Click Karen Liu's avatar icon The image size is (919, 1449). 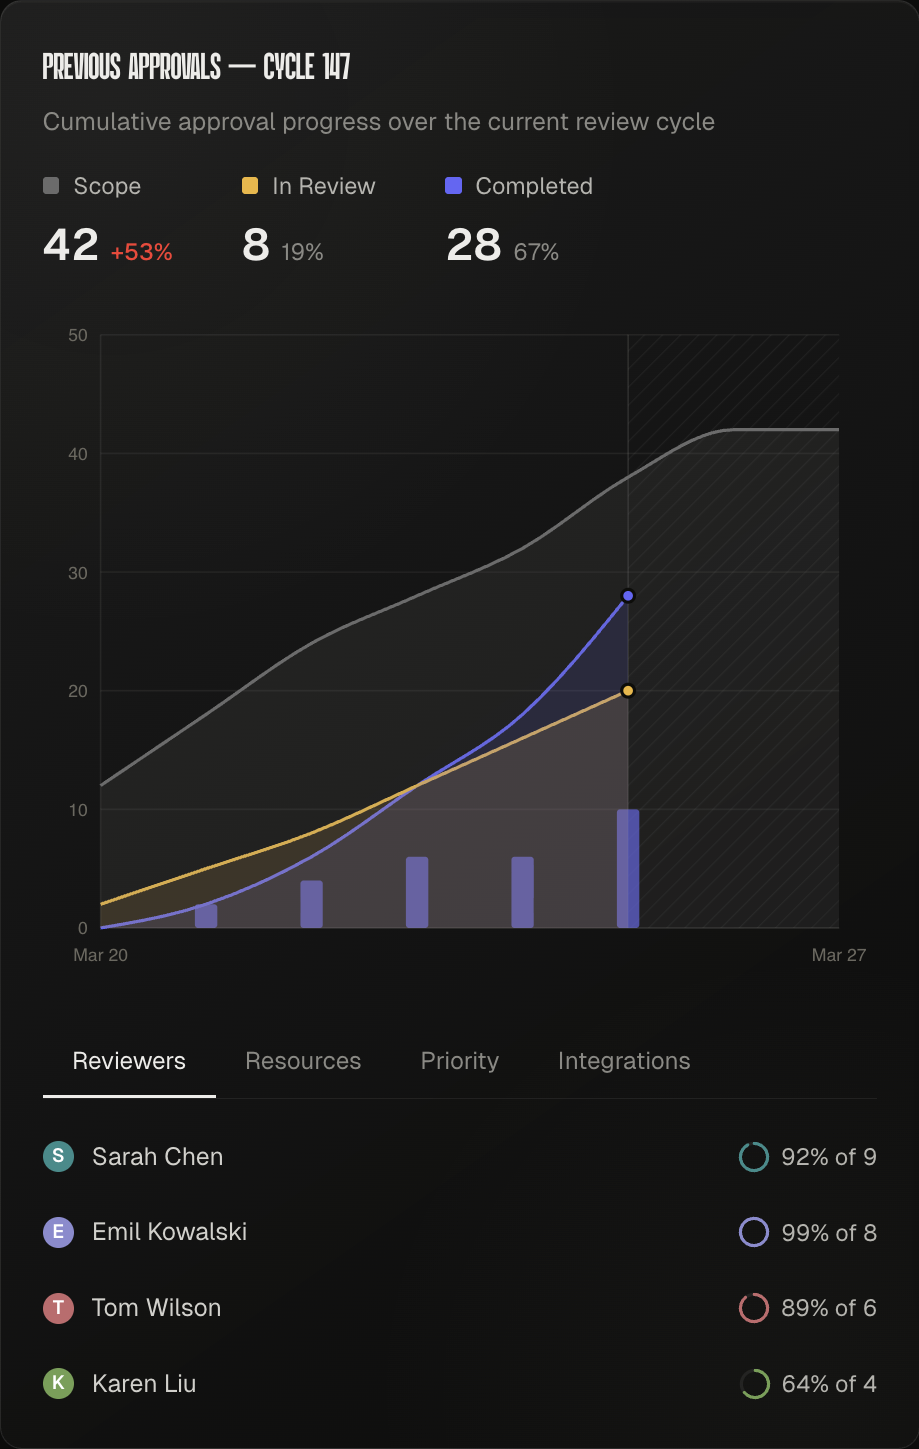click(x=58, y=1384)
